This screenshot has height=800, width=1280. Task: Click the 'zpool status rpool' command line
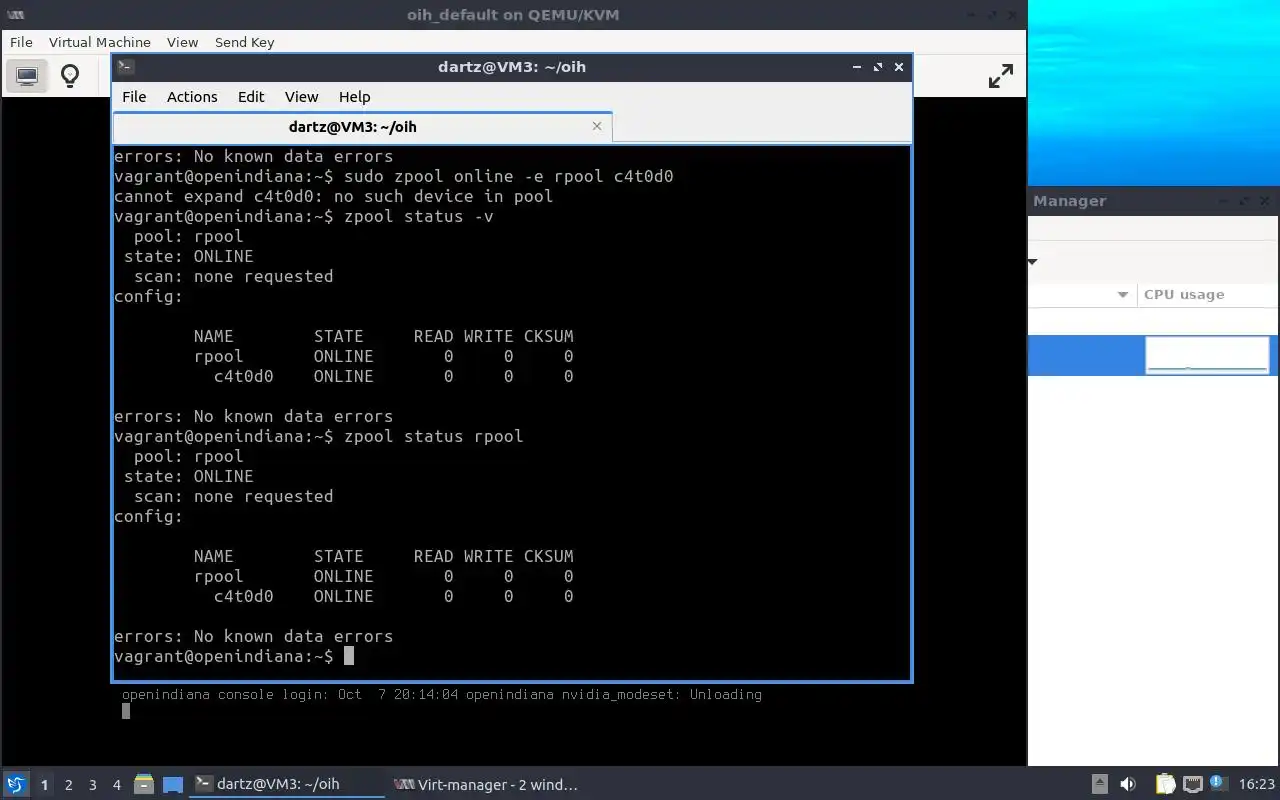[319, 436]
